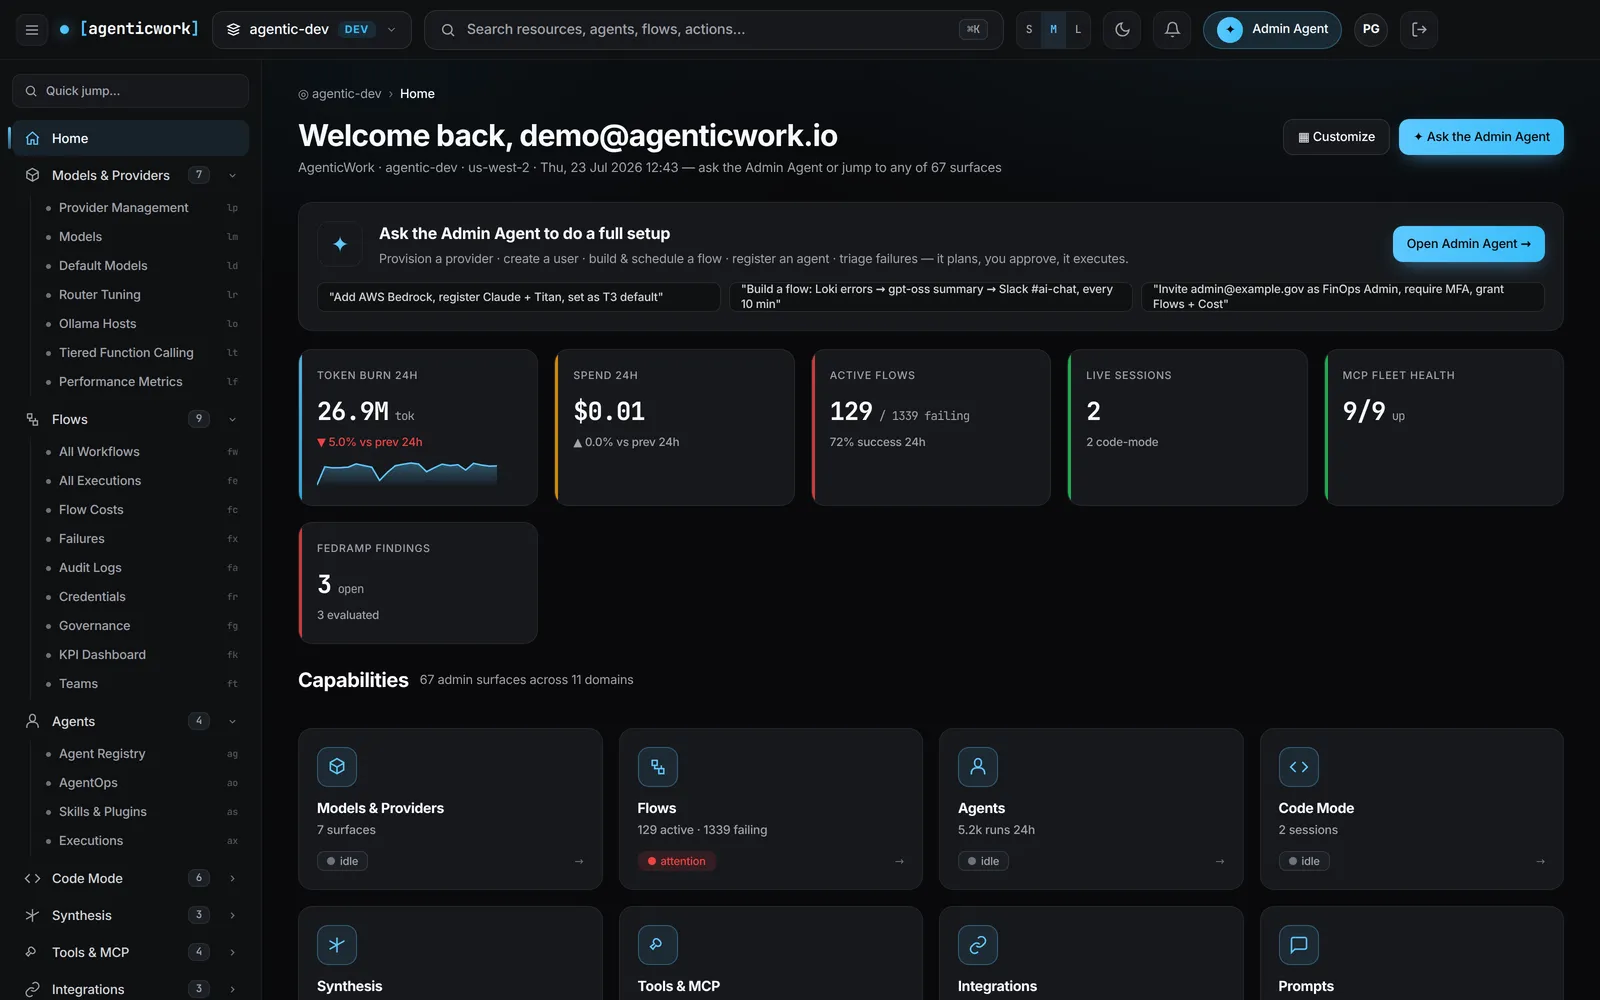Focus the search resources input
Viewport: 1600px width, 1000px height.
pos(713,30)
